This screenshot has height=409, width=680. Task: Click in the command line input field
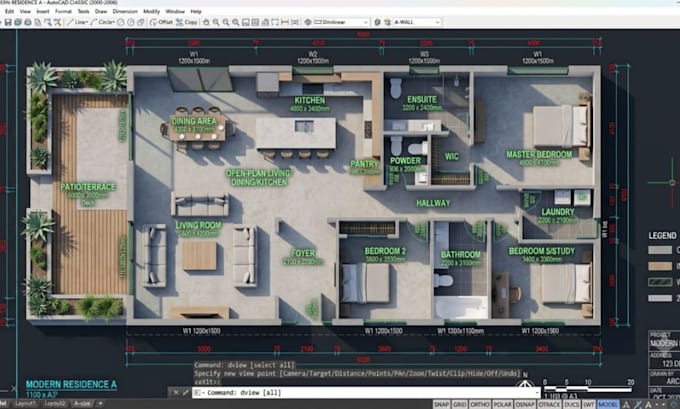tap(366, 393)
